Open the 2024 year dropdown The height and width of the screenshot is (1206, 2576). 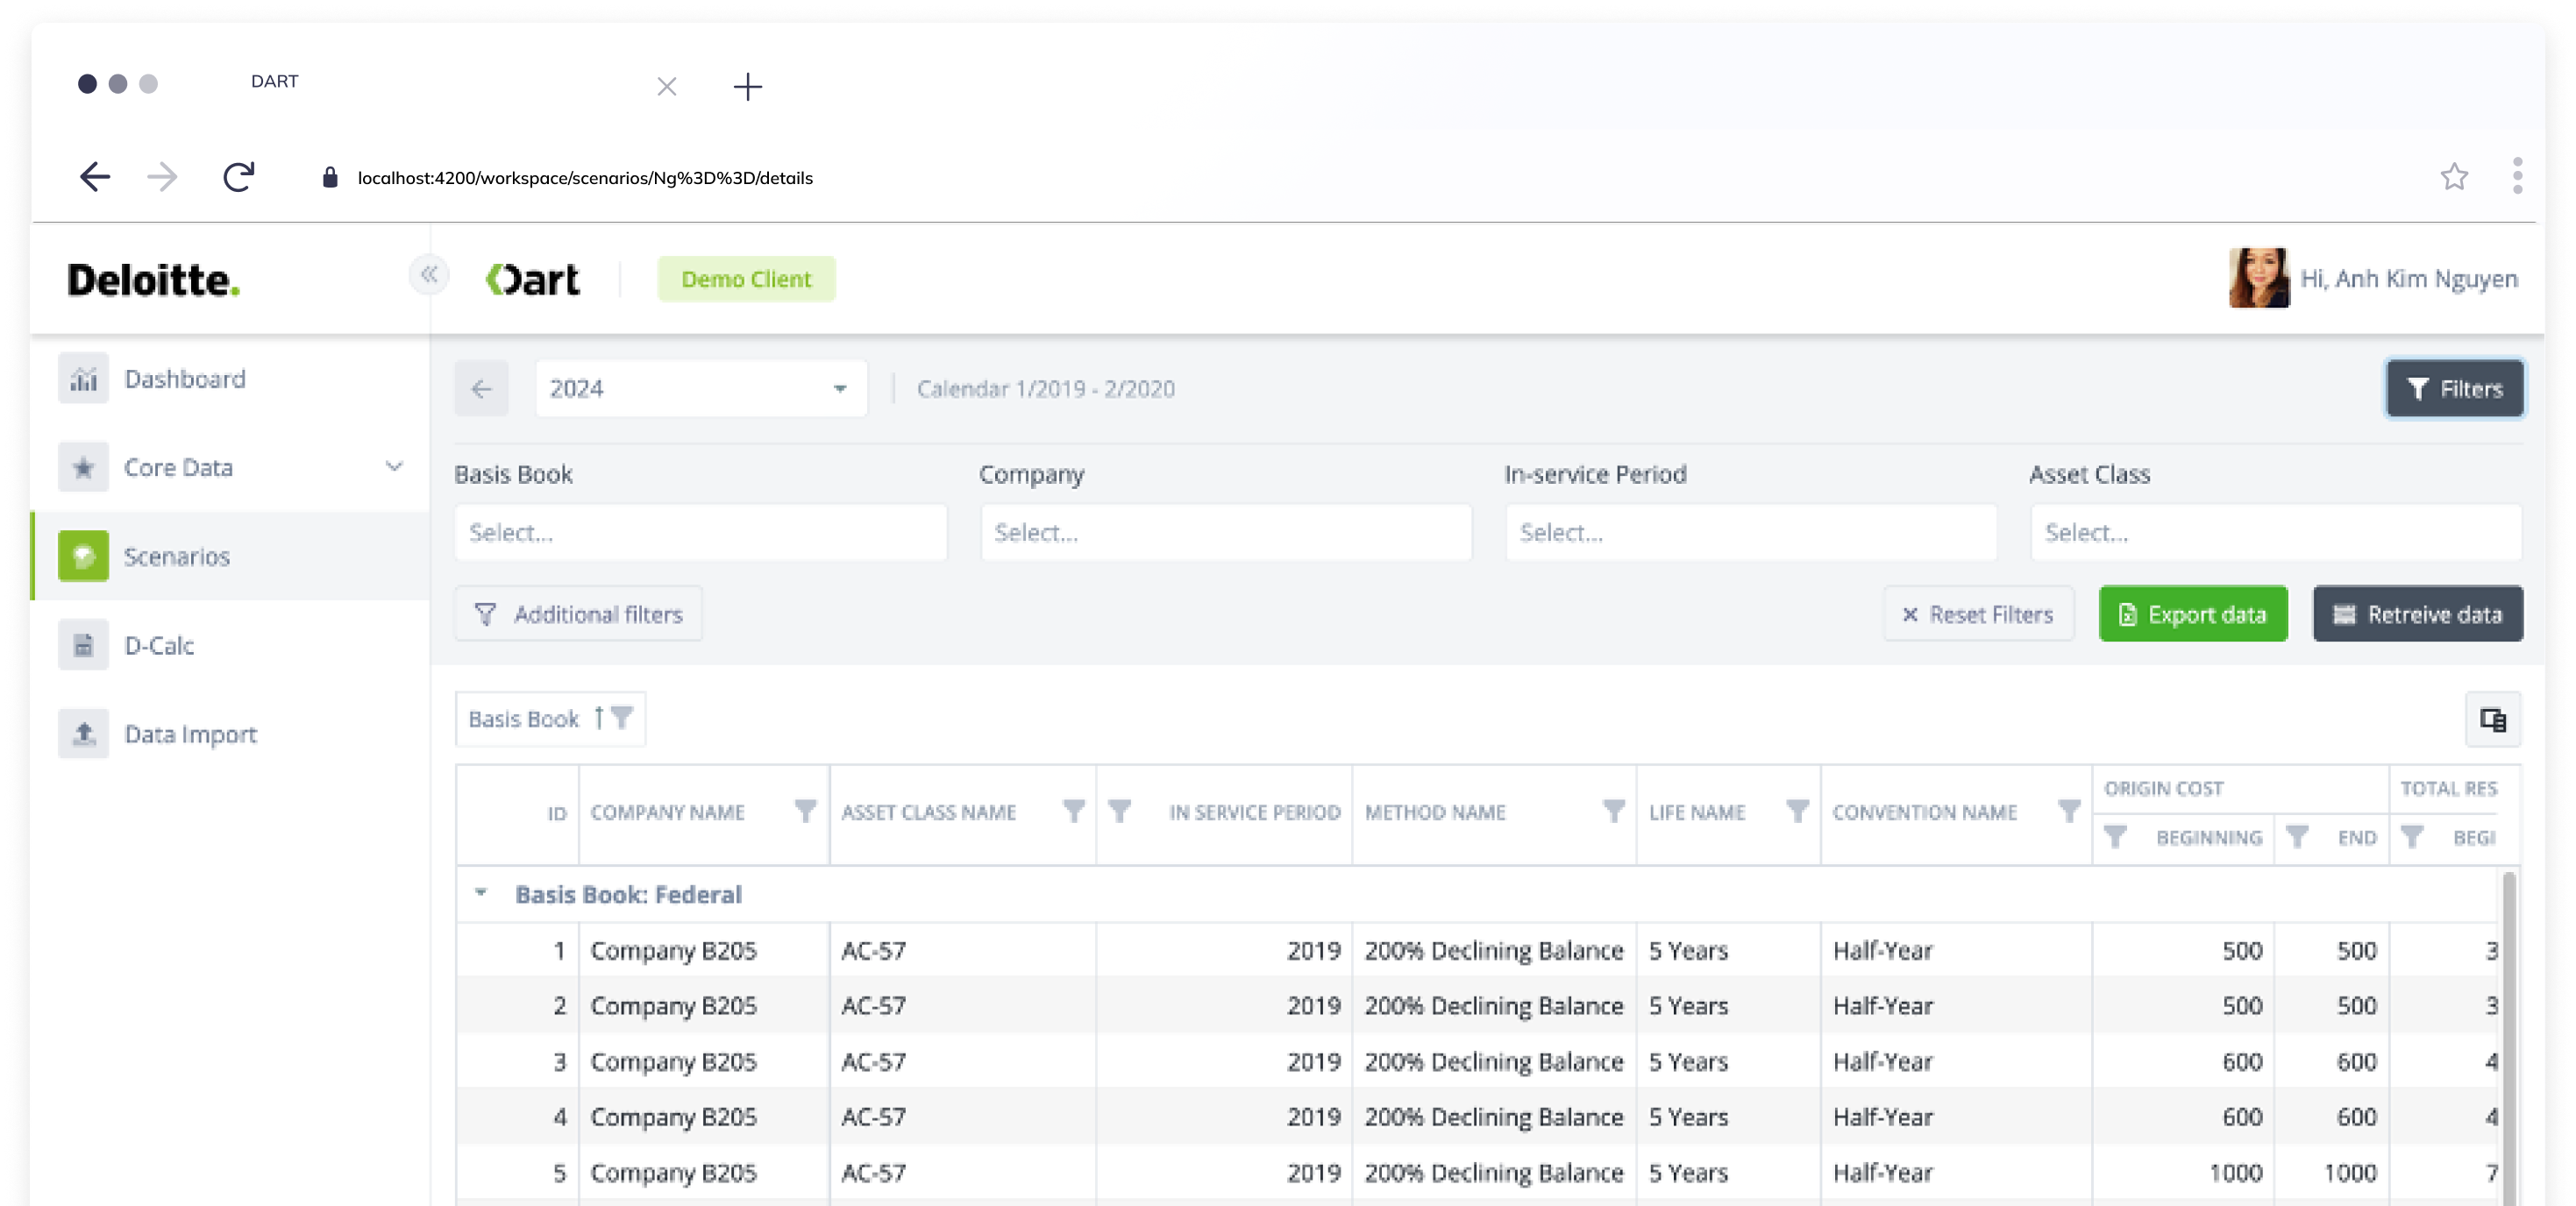(700, 389)
